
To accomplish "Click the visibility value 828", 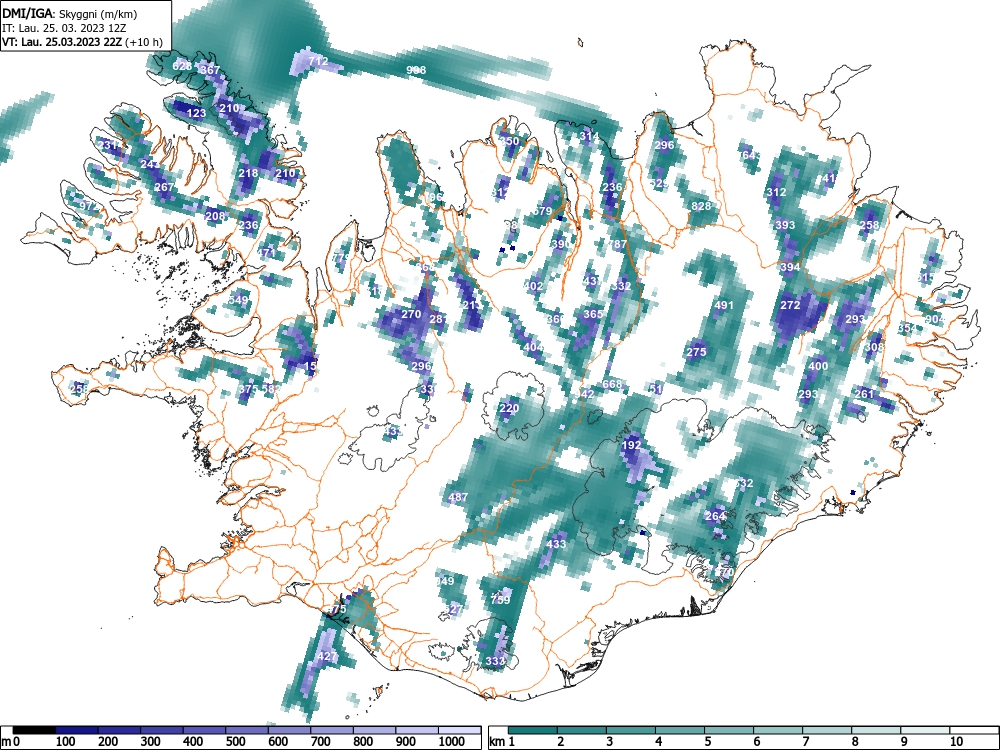I will 701,206.
